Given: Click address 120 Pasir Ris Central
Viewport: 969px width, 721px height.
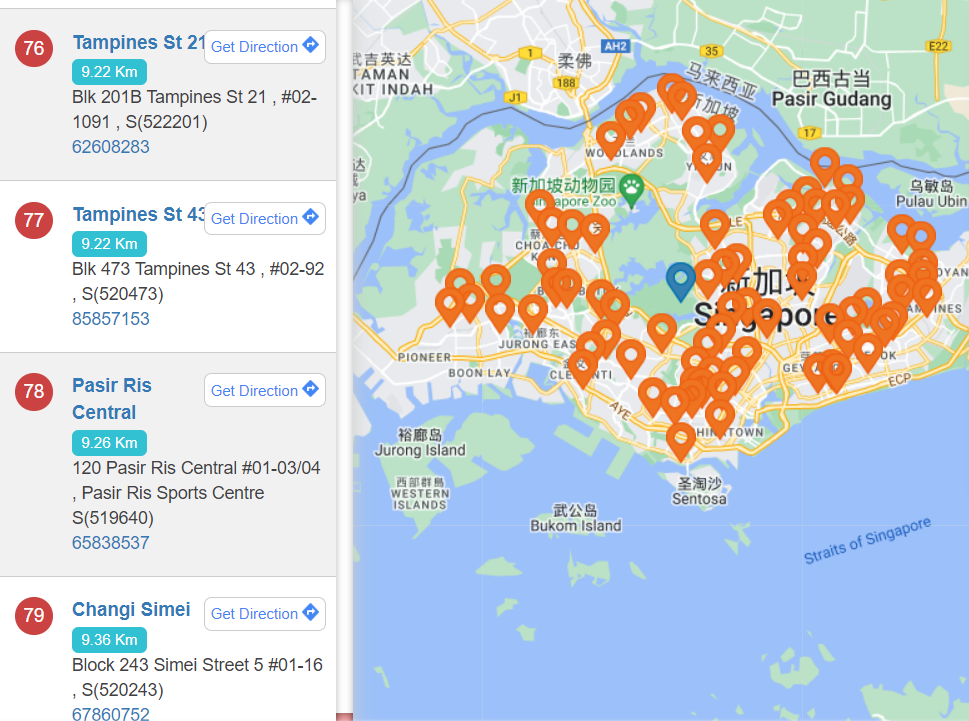Looking at the screenshot, I should pyautogui.click(x=196, y=492).
